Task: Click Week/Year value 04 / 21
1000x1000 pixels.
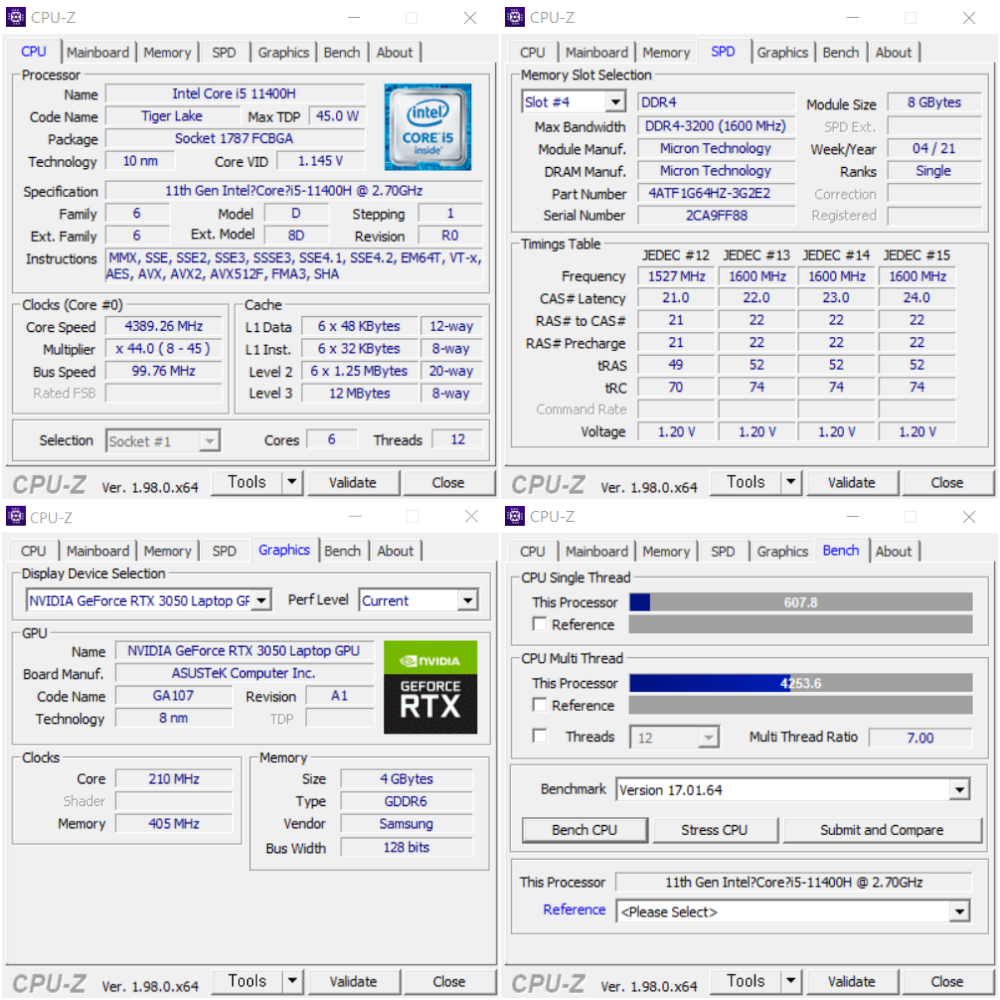Action: coord(934,148)
